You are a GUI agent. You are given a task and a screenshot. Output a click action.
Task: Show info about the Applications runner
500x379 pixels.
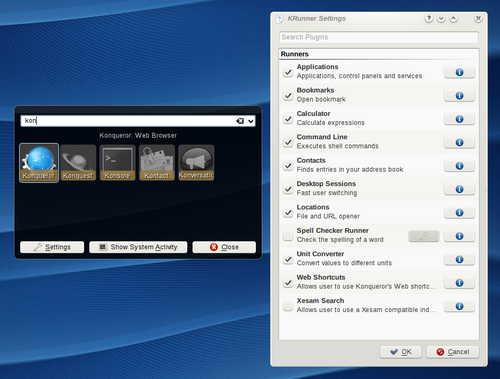459,72
